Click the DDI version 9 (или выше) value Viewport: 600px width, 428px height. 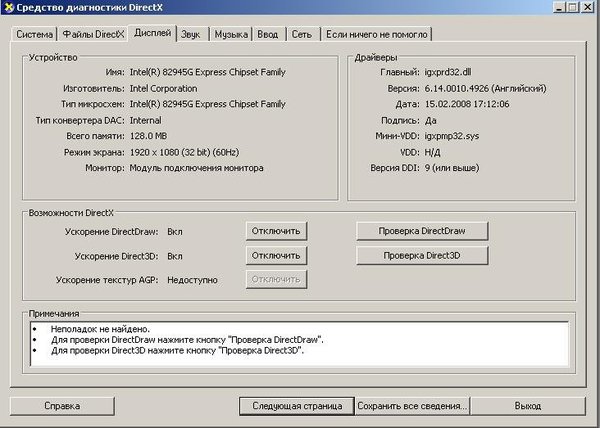point(452,168)
